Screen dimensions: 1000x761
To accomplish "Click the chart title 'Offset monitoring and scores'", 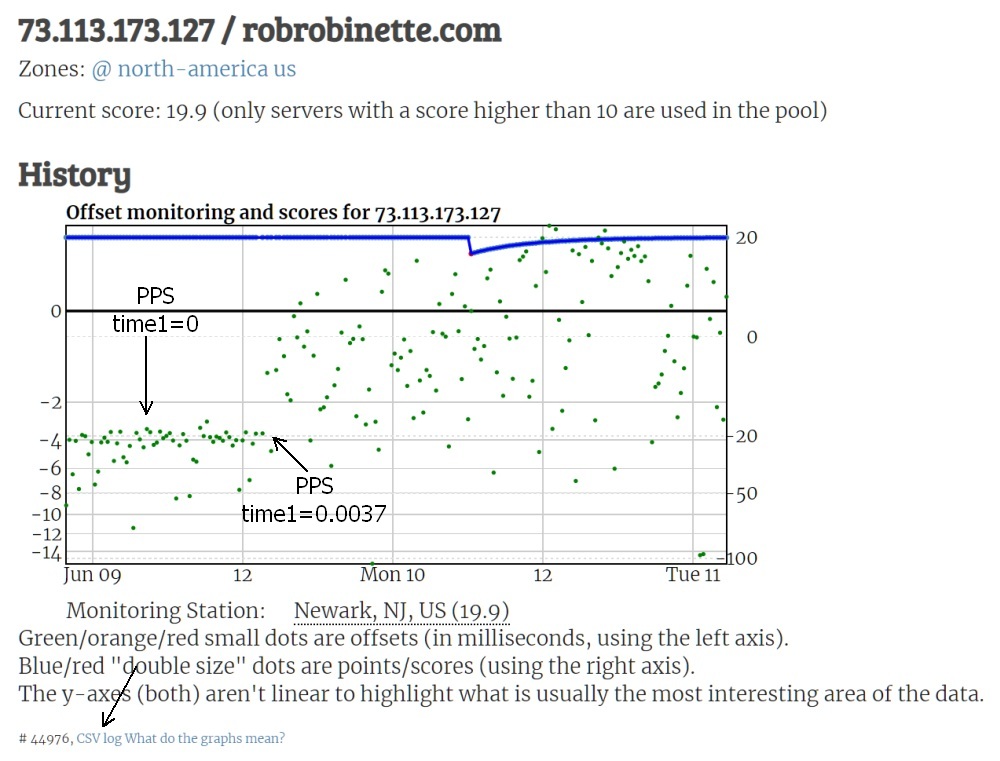I will [x=283, y=212].
